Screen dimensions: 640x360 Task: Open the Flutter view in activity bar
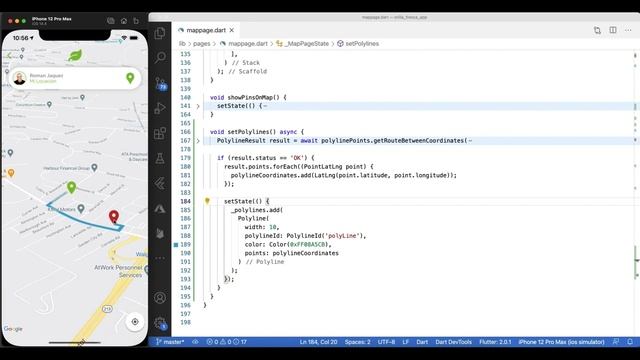pos(160,183)
